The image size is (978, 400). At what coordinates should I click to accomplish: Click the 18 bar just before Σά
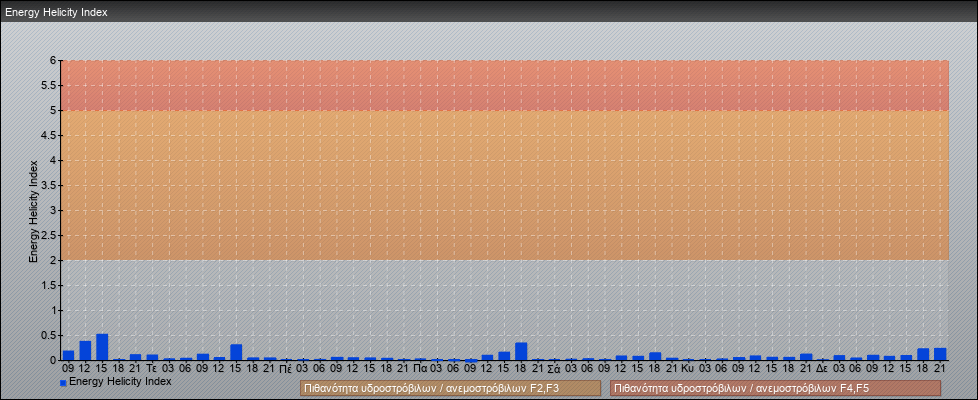coord(521,351)
